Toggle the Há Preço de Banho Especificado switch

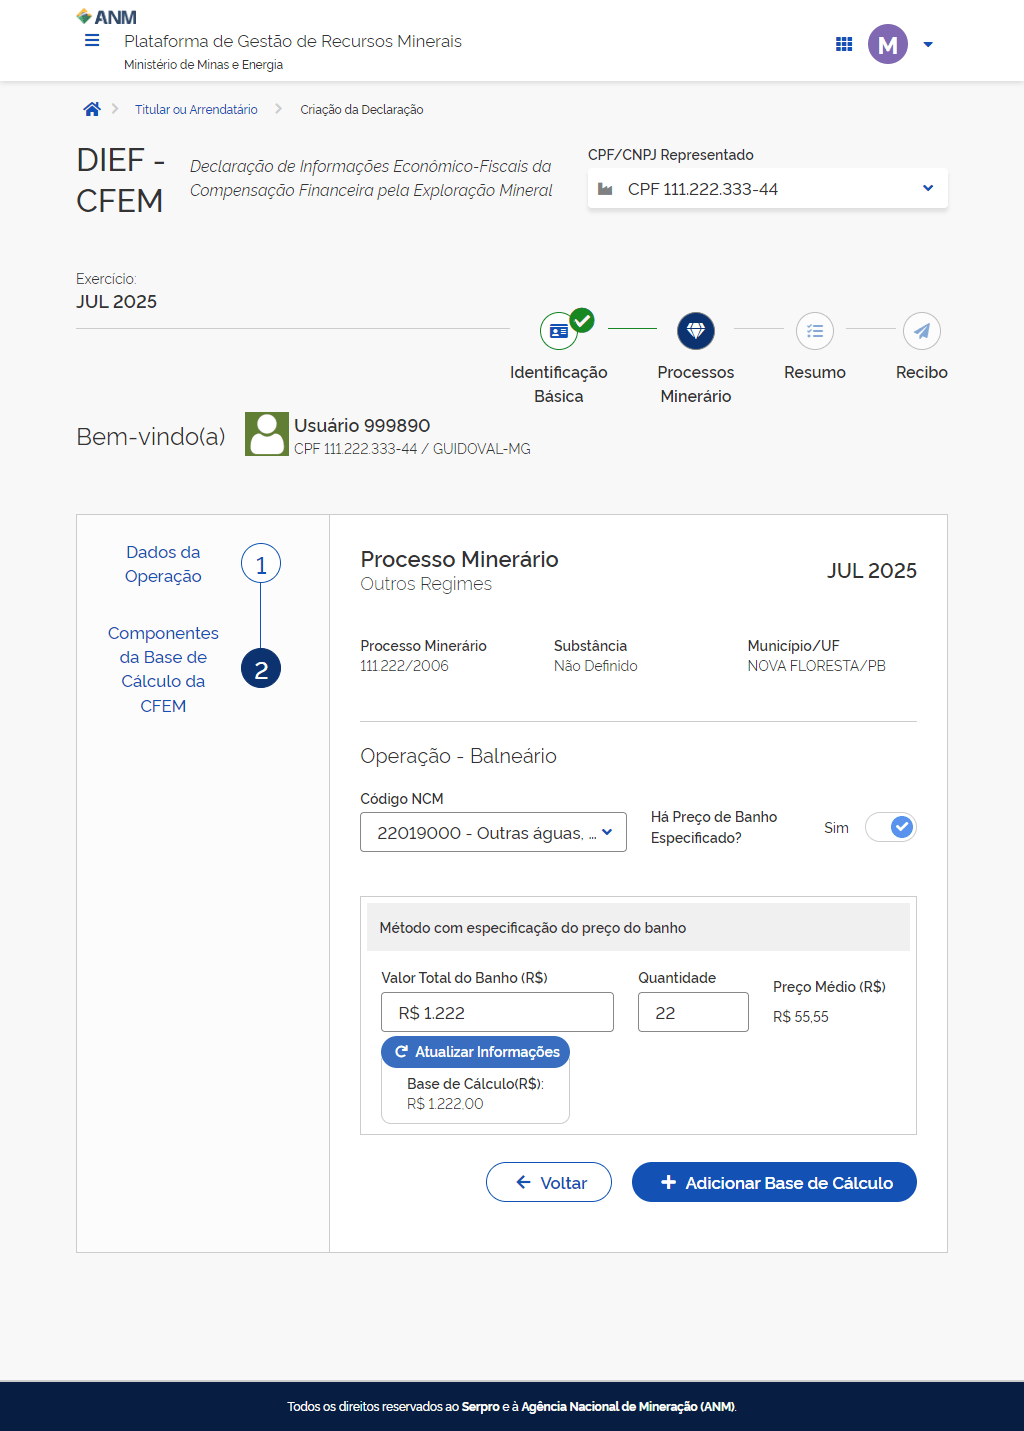click(x=890, y=827)
